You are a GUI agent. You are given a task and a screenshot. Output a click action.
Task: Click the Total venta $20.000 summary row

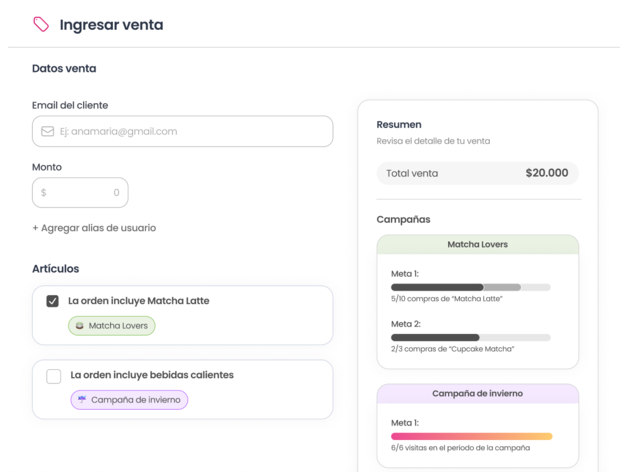click(x=477, y=173)
